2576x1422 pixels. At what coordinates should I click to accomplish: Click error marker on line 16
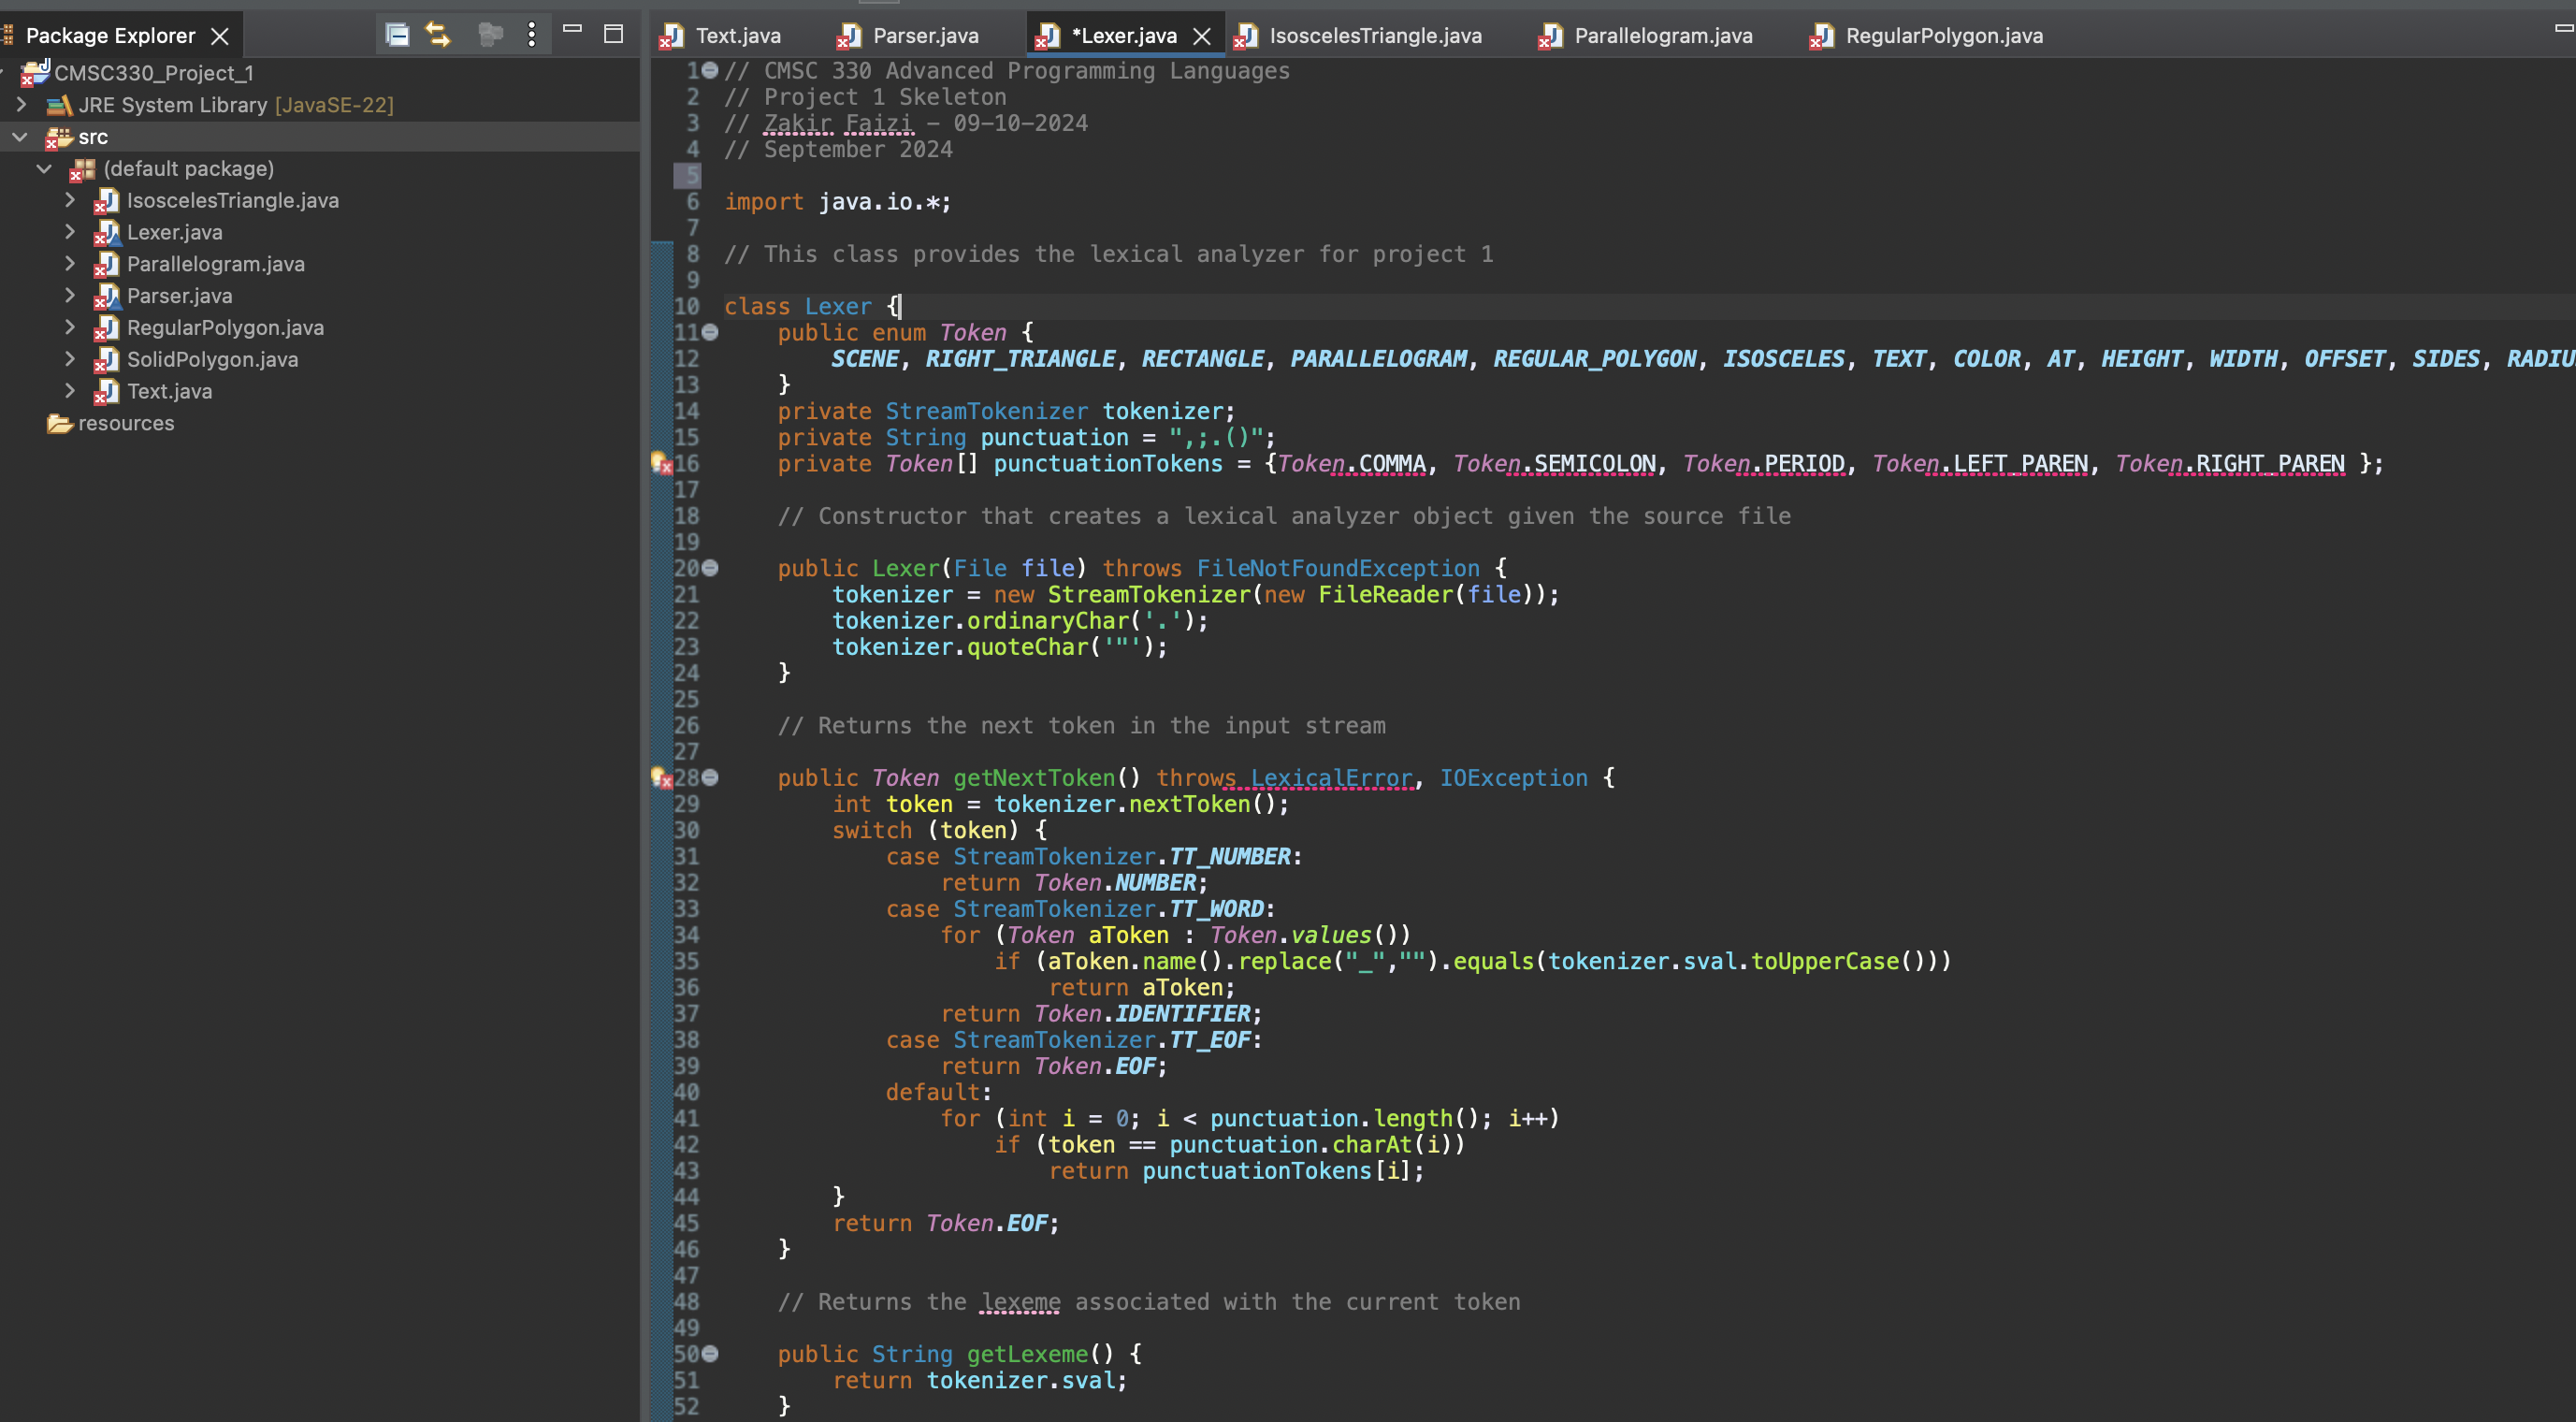pos(661,463)
